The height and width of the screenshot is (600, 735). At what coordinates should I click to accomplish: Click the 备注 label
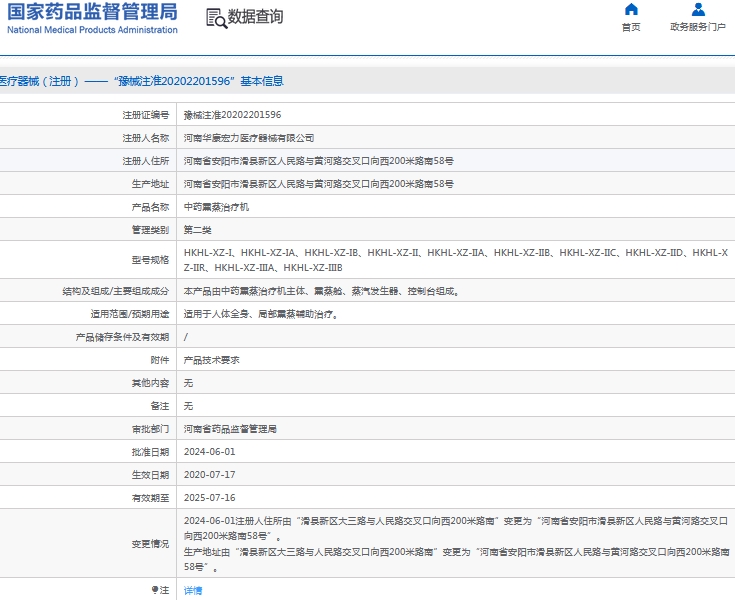160,406
